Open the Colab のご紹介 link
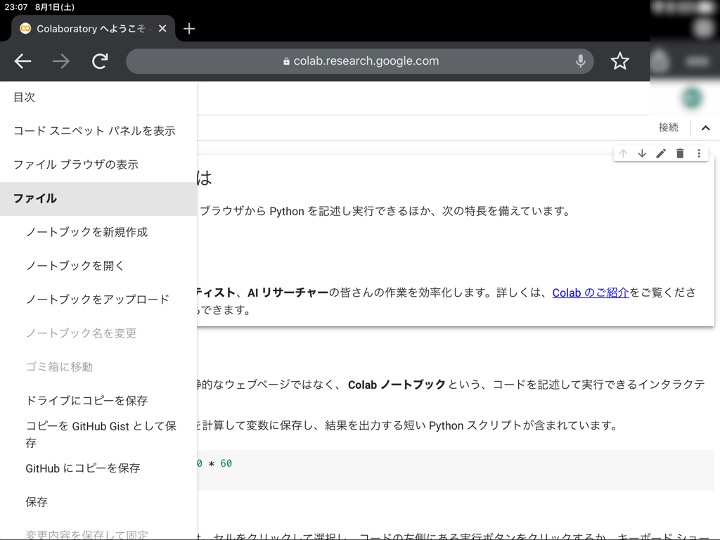Viewport: 720px width, 540px height. coord(590,292)
